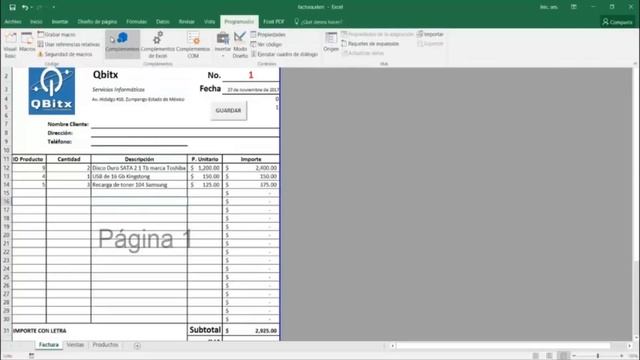
Task: Select the 1,200.00 unit price cell
Action: click(205, 168)
